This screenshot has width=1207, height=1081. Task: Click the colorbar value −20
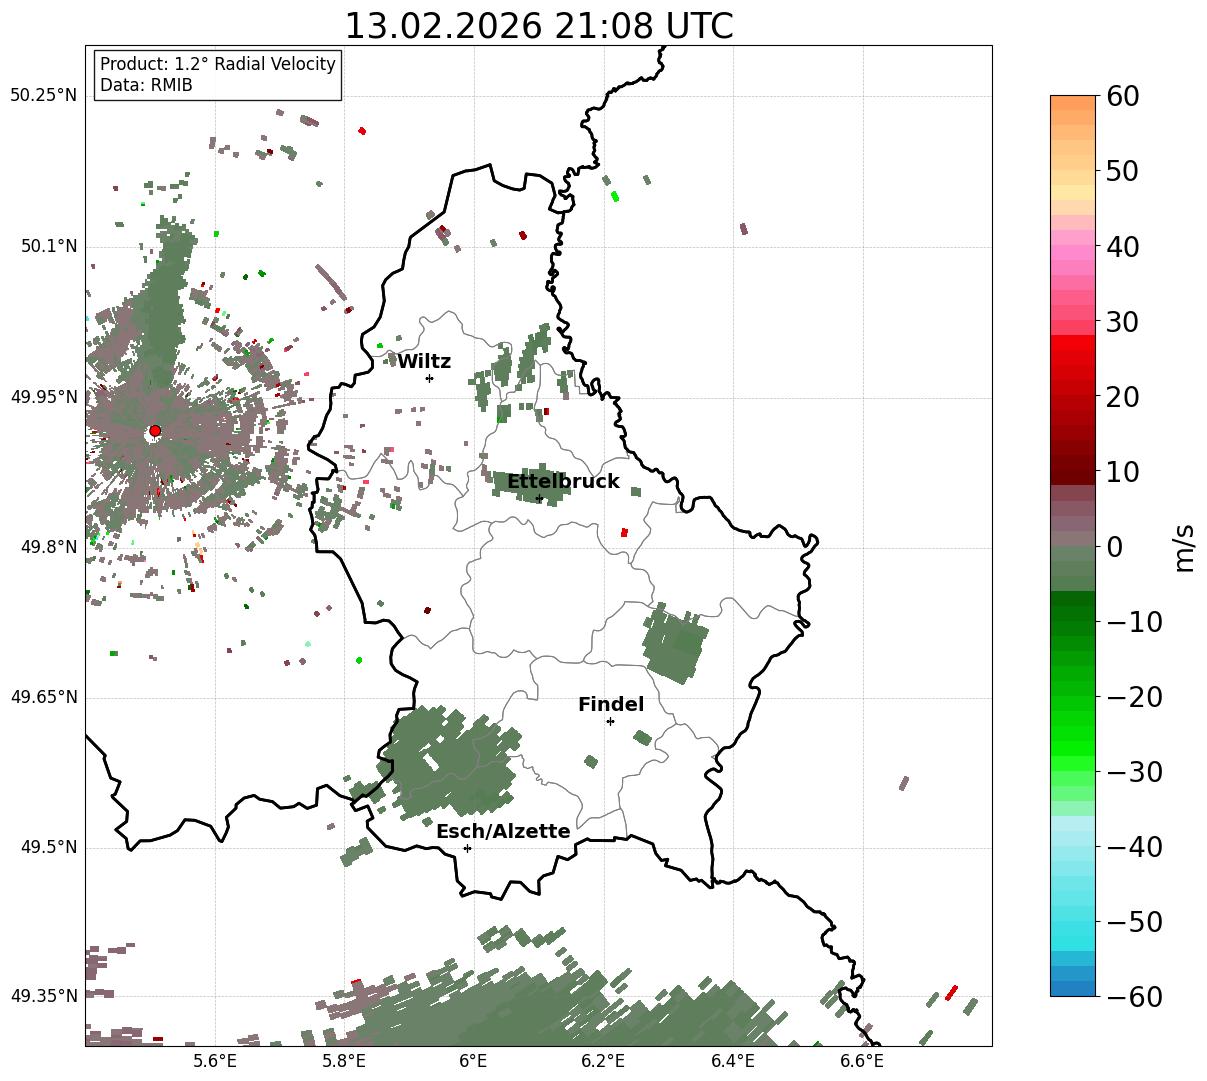[1133, 697]
